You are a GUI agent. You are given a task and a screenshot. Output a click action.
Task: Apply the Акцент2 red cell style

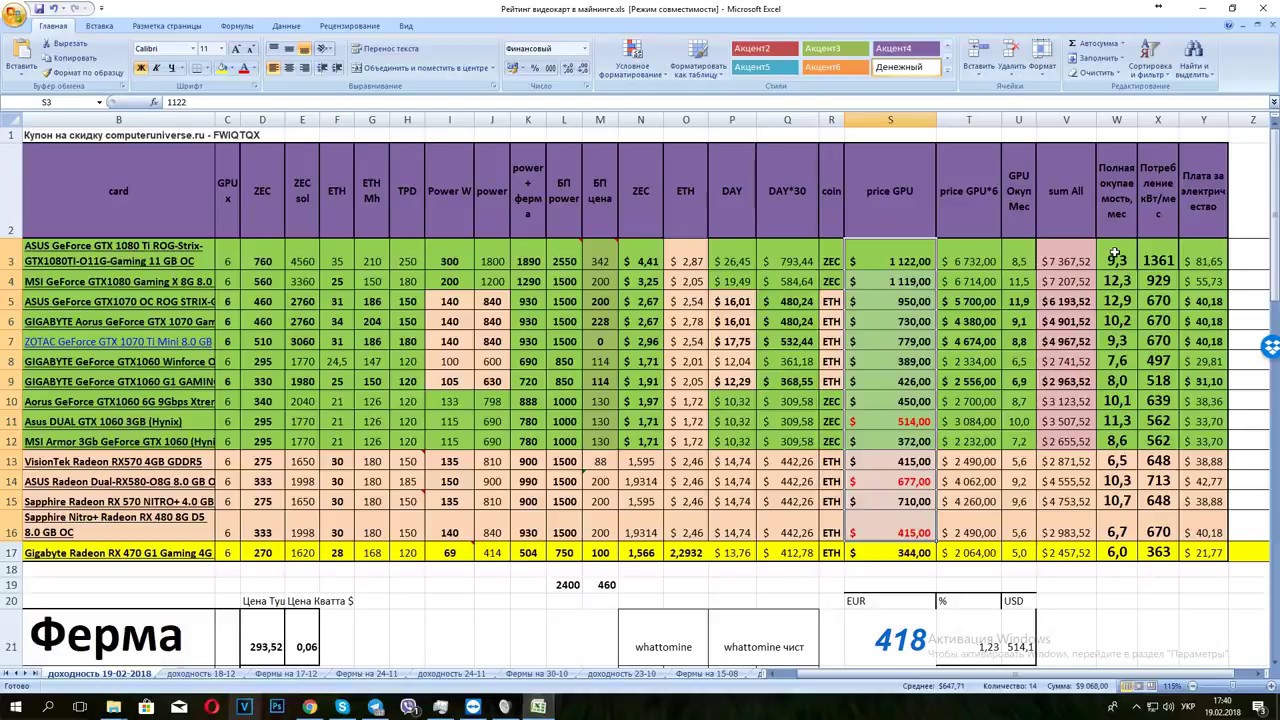tap(765, 48)
